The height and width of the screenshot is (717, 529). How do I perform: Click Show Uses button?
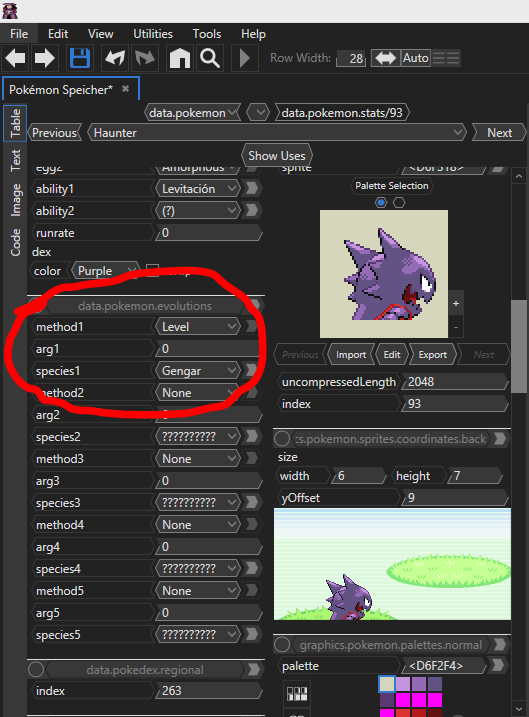[277, 155]
